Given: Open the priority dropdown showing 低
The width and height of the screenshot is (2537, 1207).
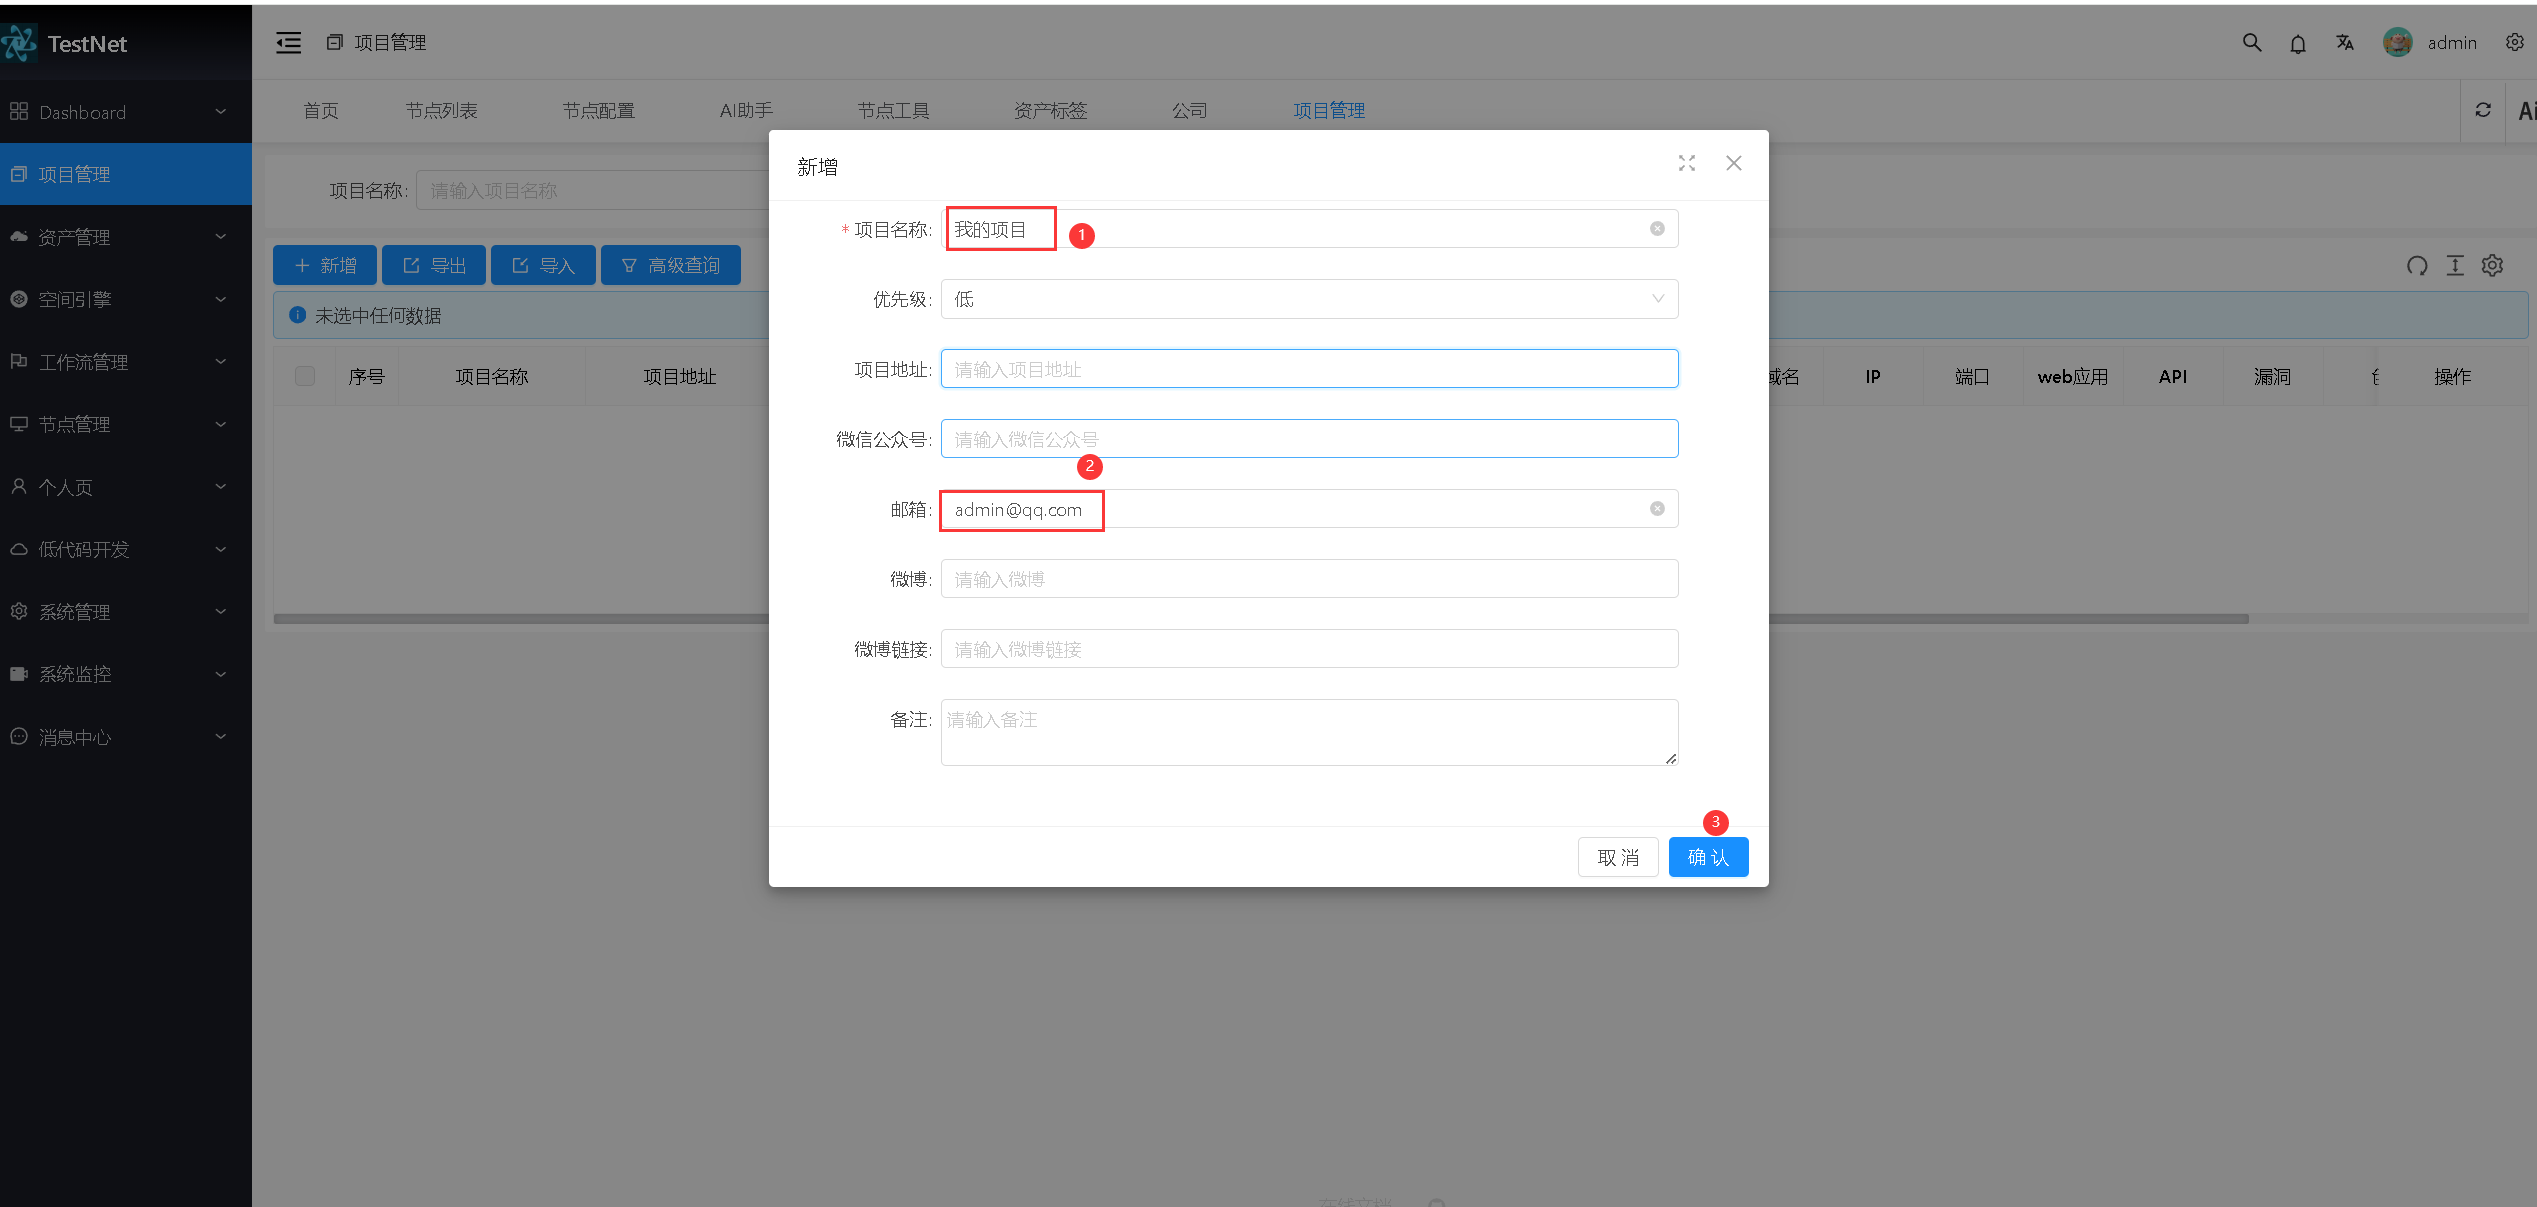Looking at the screenshot, I should point(1308,299).
